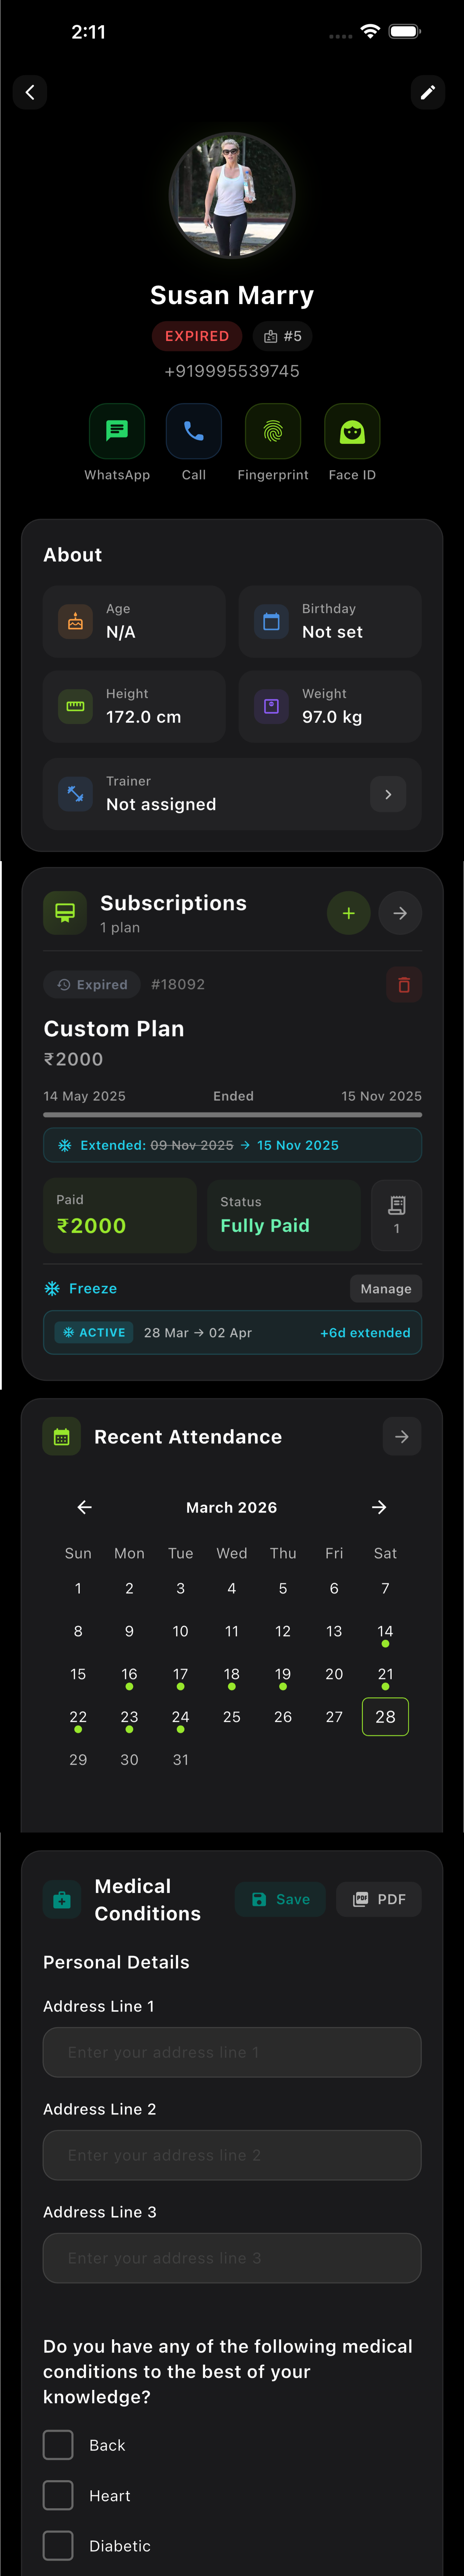The image size is (464, 2576).
Task: Delete subscription using the red trash icon
Action: point(404,985)
